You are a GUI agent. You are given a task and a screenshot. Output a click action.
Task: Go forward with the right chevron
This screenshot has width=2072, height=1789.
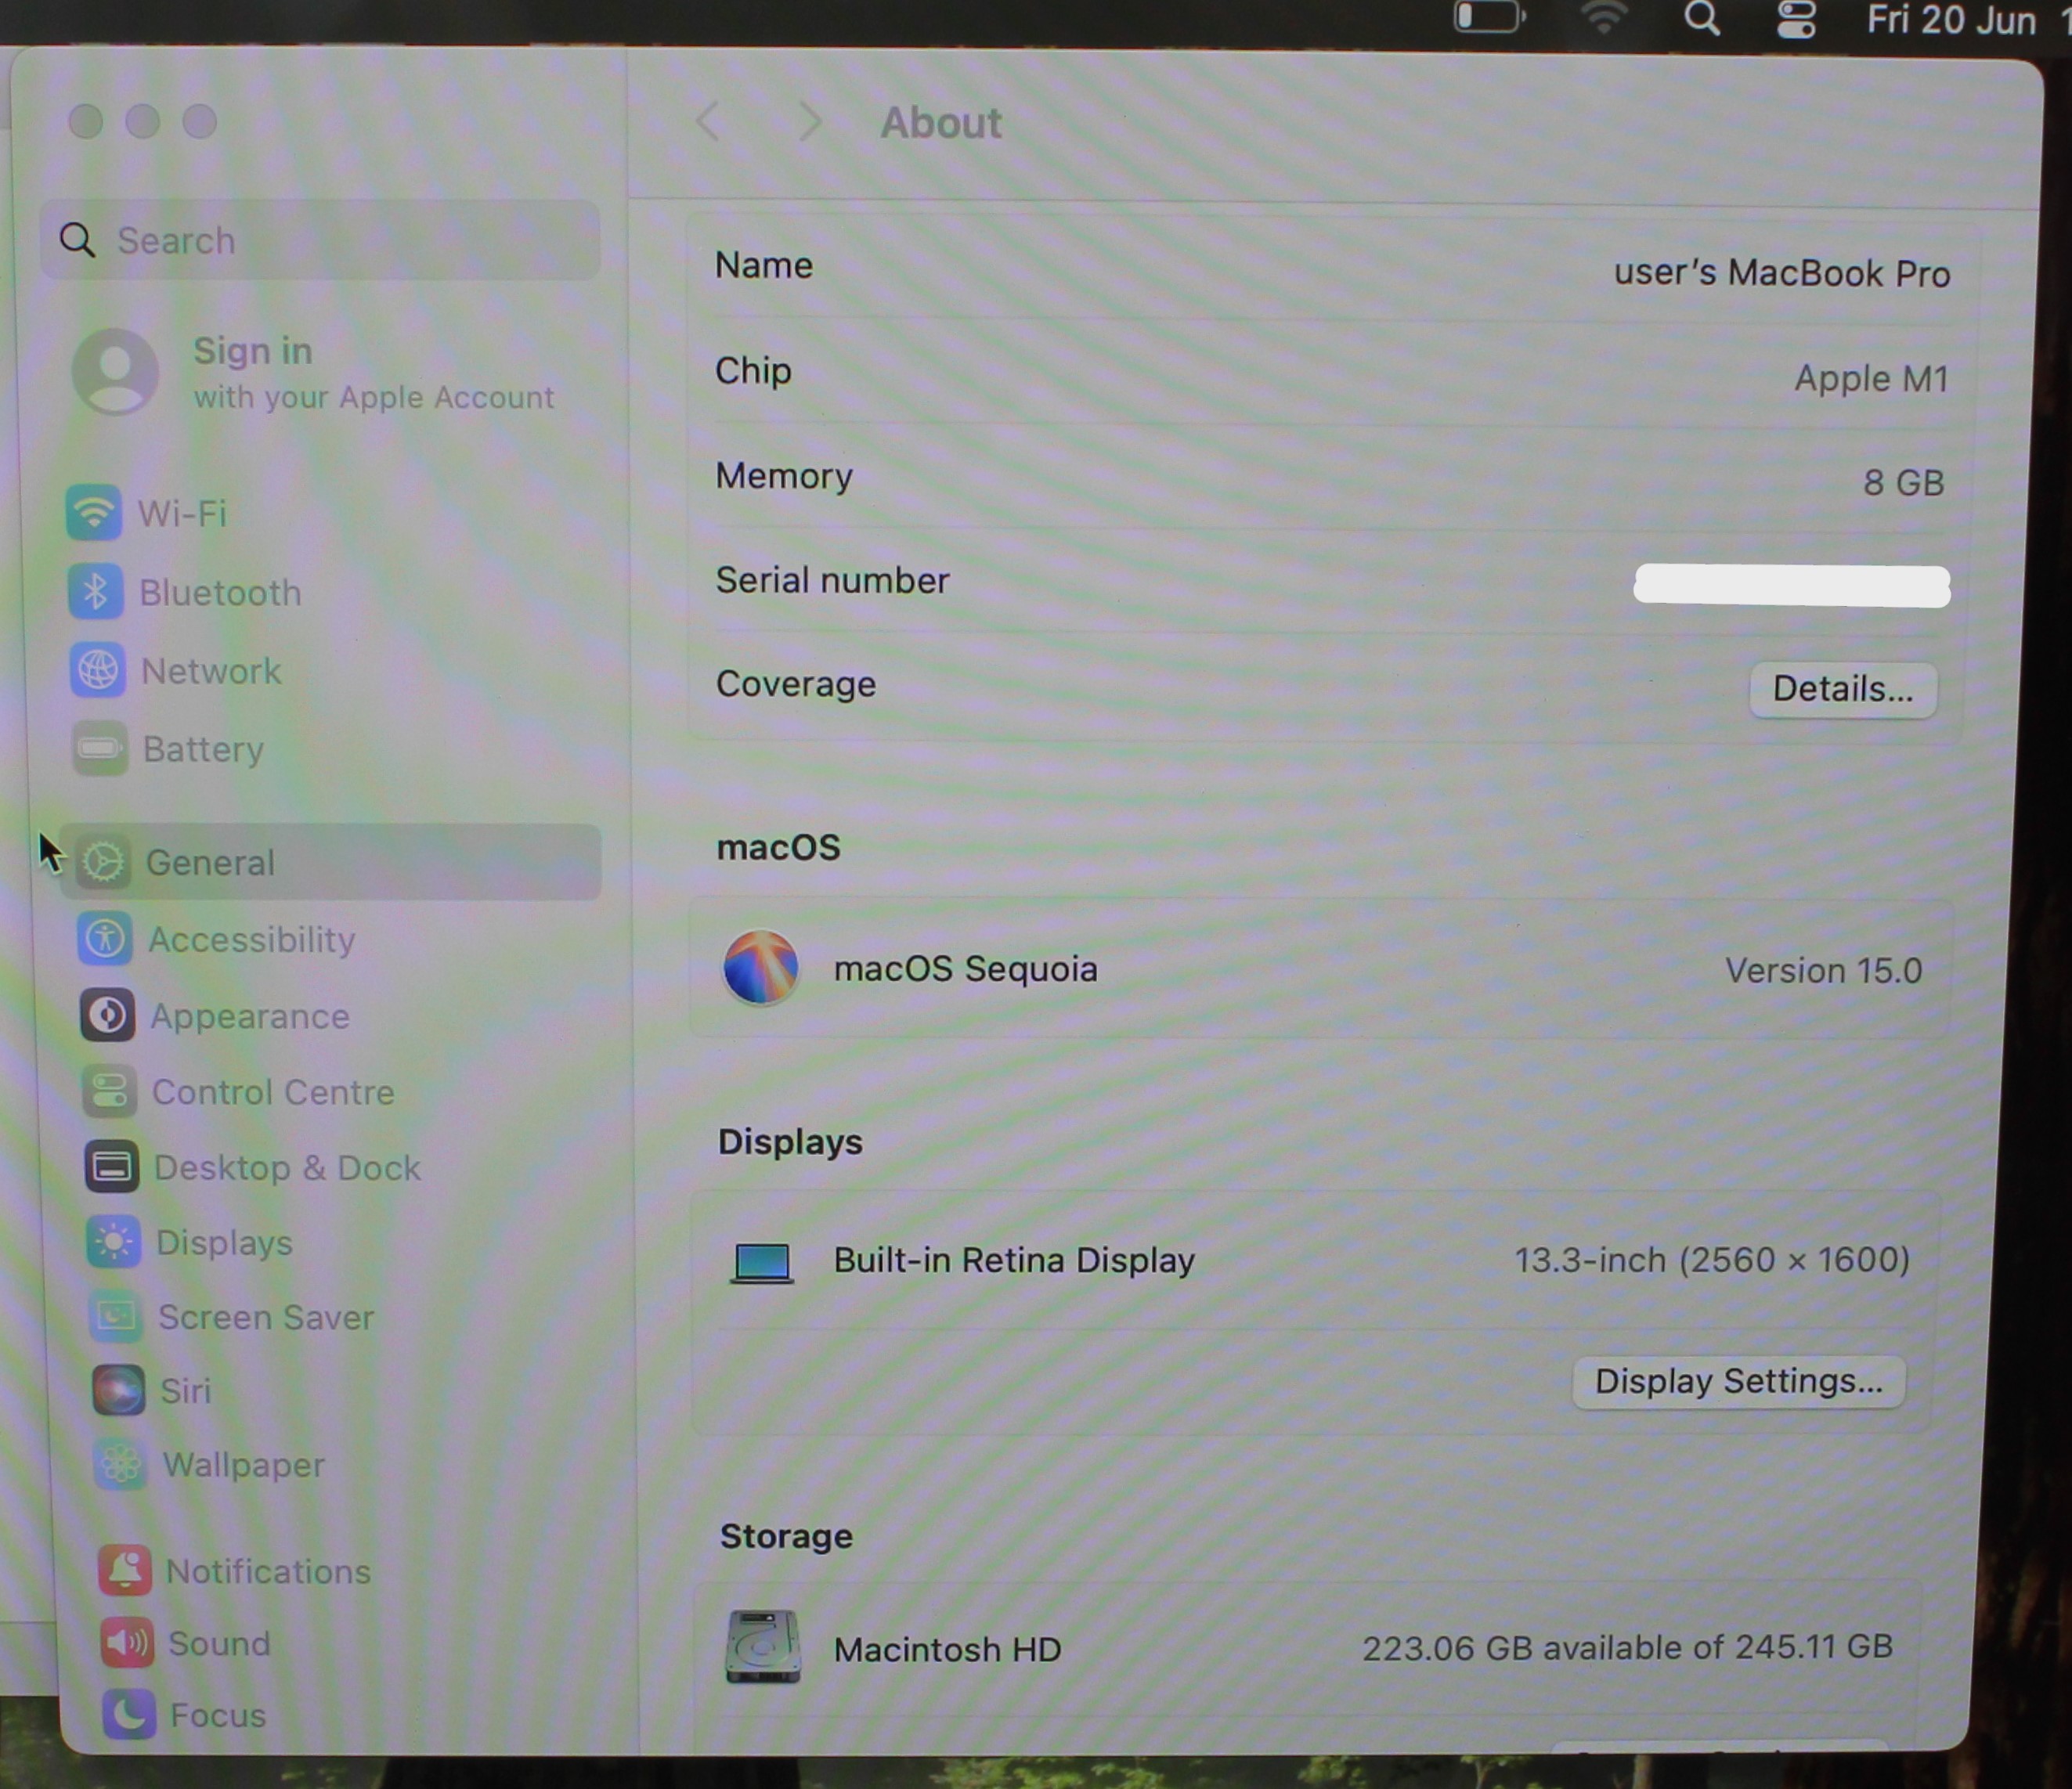tap(811, 122)
